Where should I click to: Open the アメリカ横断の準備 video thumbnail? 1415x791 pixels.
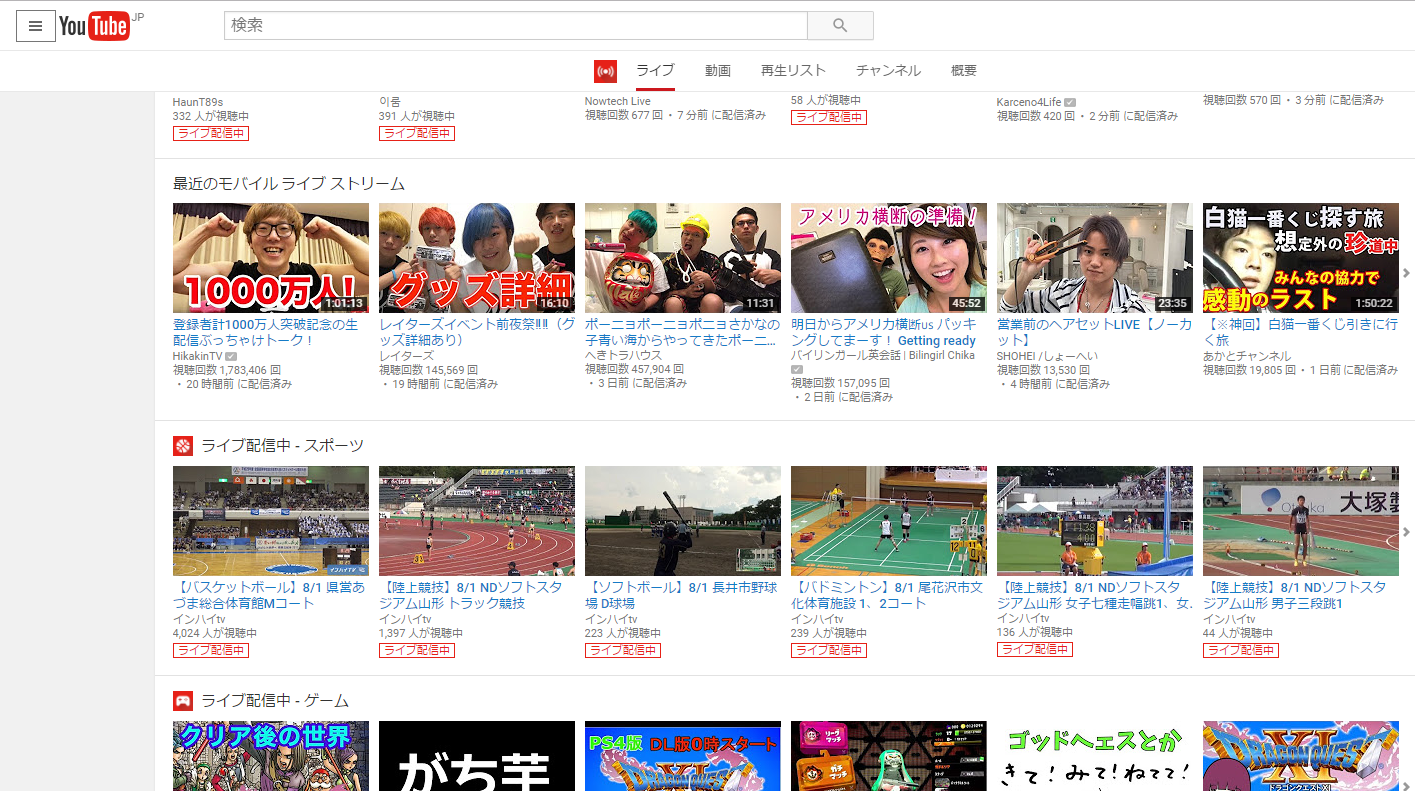tap(889, 258)
